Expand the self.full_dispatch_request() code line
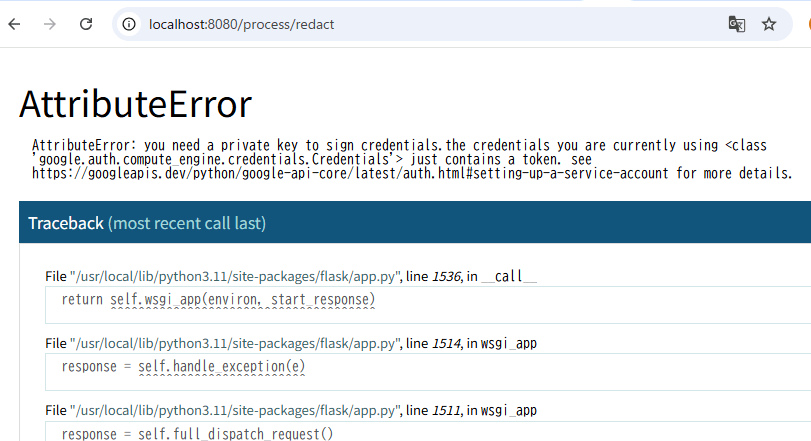The width and height of the screenshot is (811, 441). (x=197, y=433)
